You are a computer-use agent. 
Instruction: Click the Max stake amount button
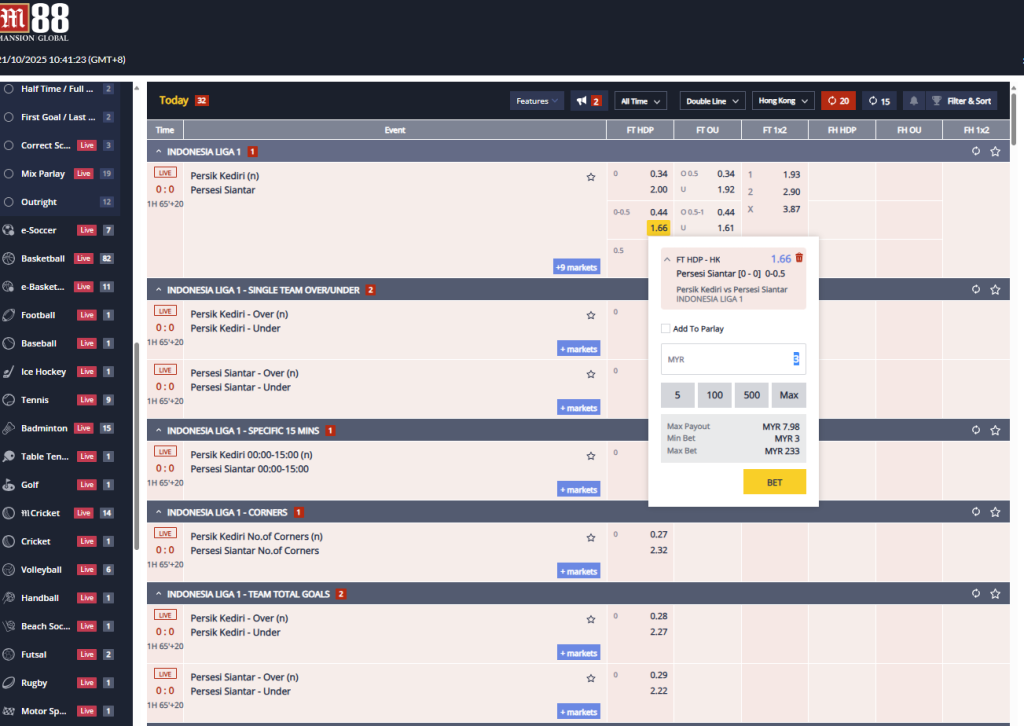coord(789,395)
